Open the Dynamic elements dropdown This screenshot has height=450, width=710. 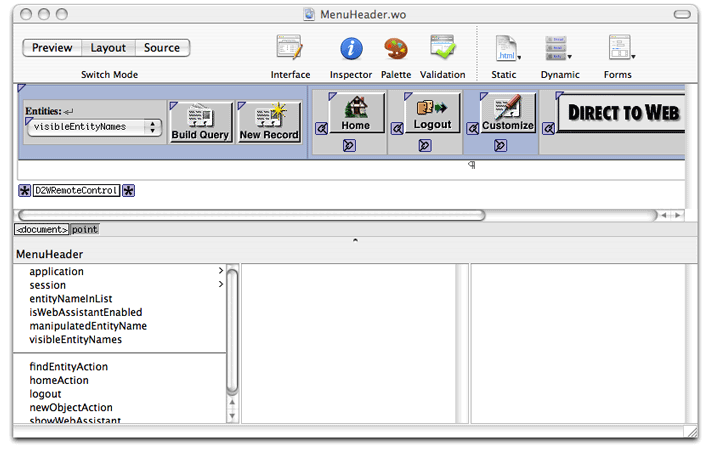[x=559, y=49]
